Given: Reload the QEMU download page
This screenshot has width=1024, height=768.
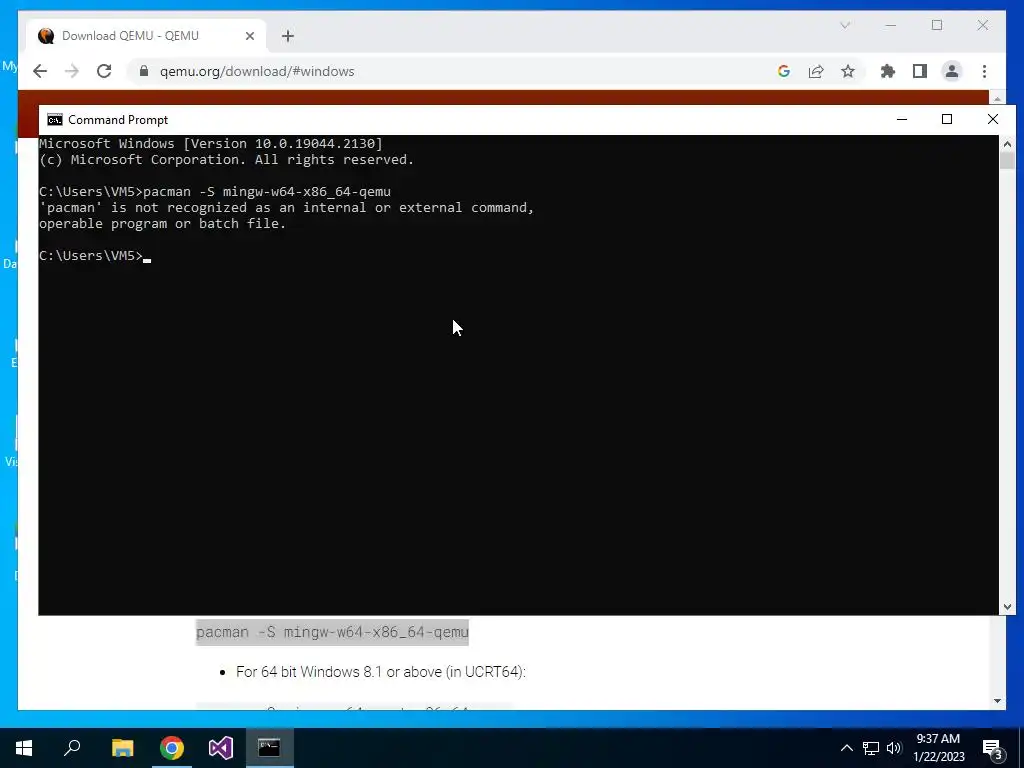Looking at the screenshot, I should coord(104,71).
